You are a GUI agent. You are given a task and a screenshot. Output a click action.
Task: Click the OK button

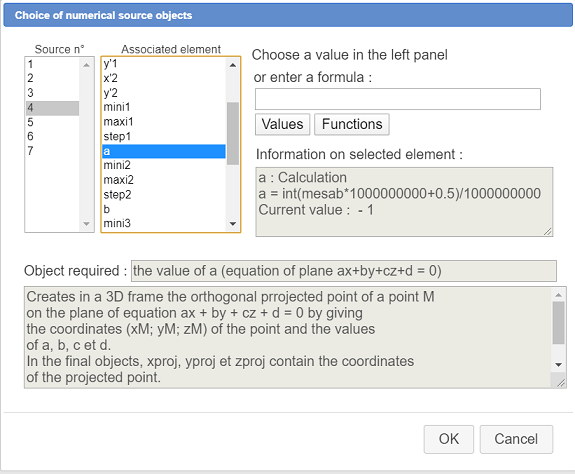(448, 439)
